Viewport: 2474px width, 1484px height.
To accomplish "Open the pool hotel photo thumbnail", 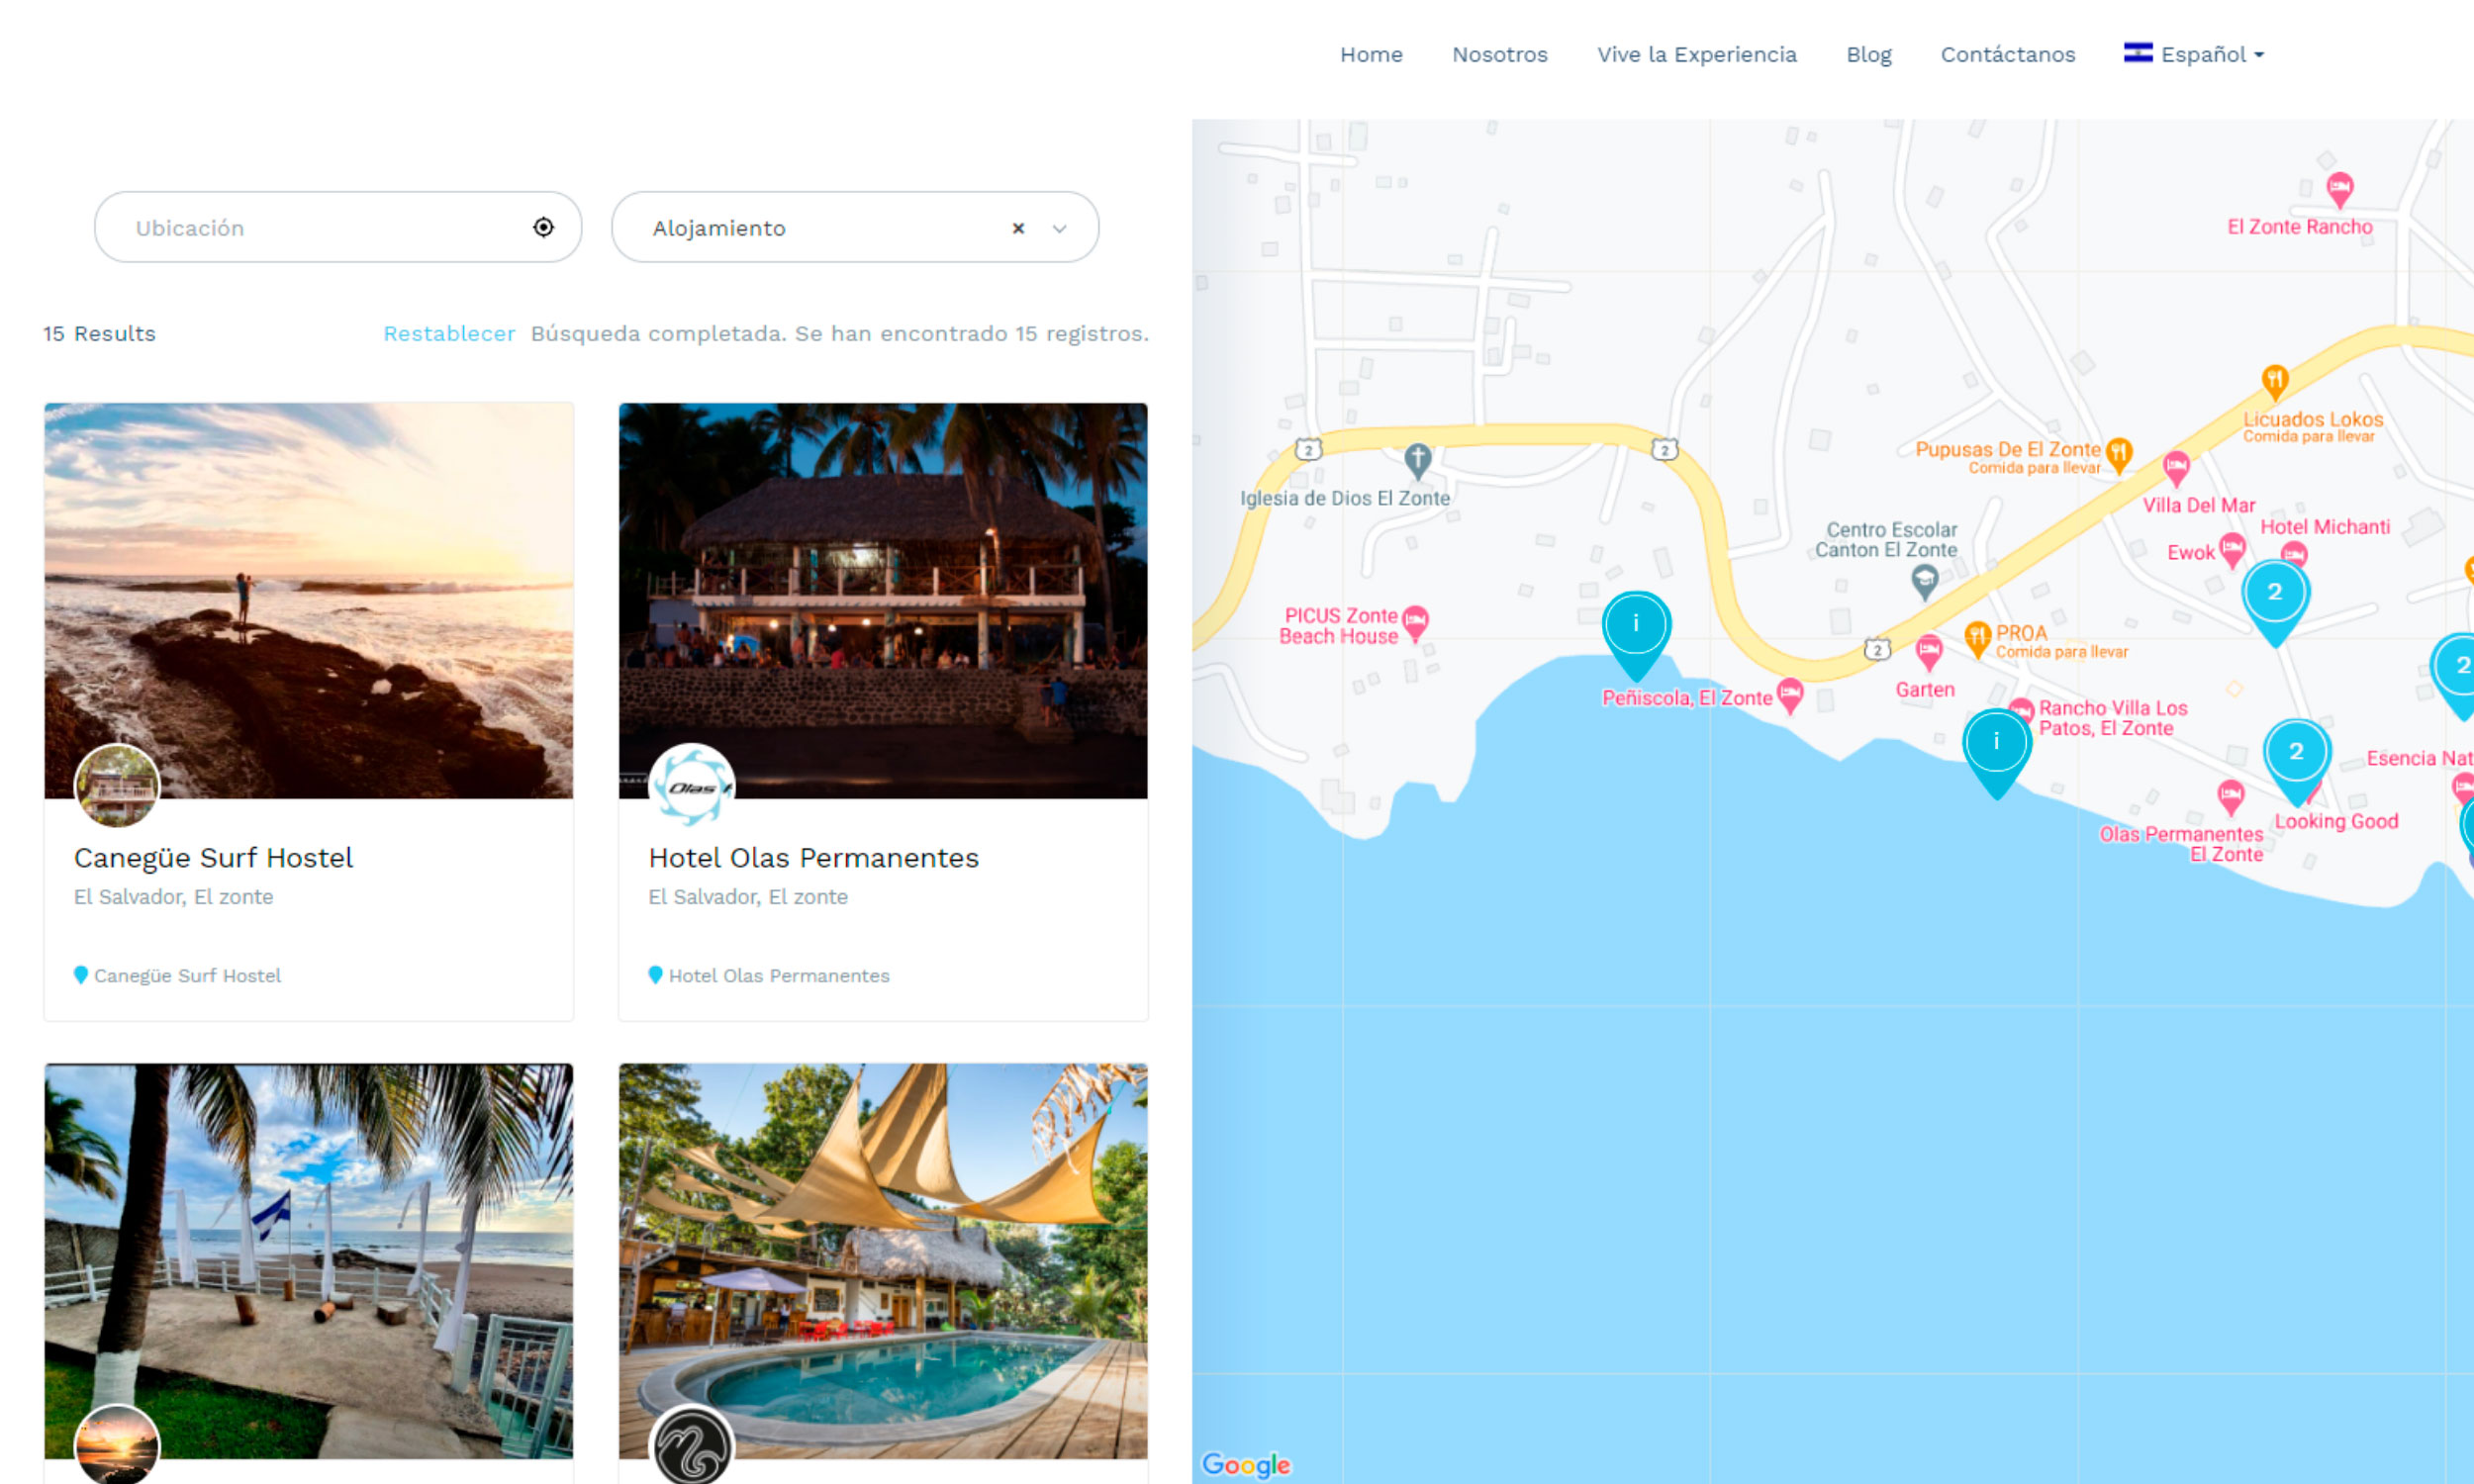I will coord(882,1260).
